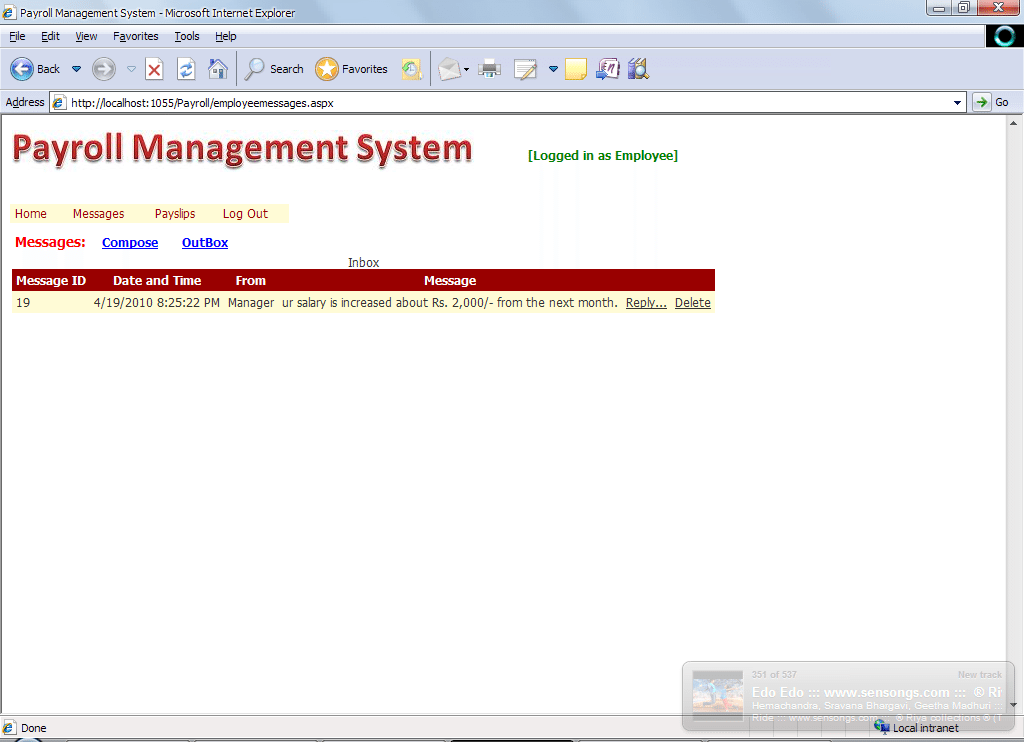
Task: Open the Favorites menu in menu bar
Action: 135,36
